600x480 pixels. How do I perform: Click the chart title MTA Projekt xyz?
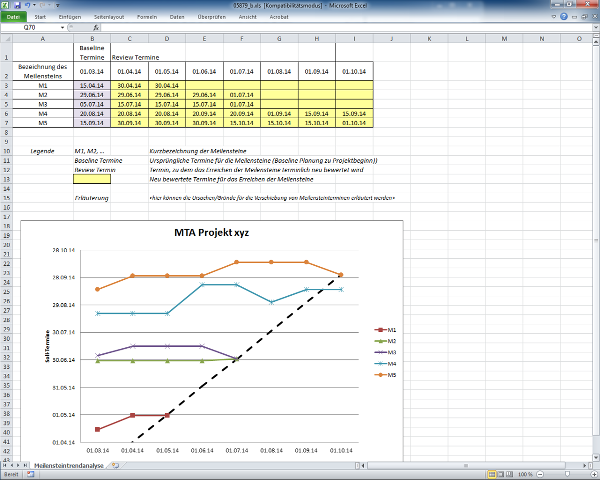(x=209, y=235)
